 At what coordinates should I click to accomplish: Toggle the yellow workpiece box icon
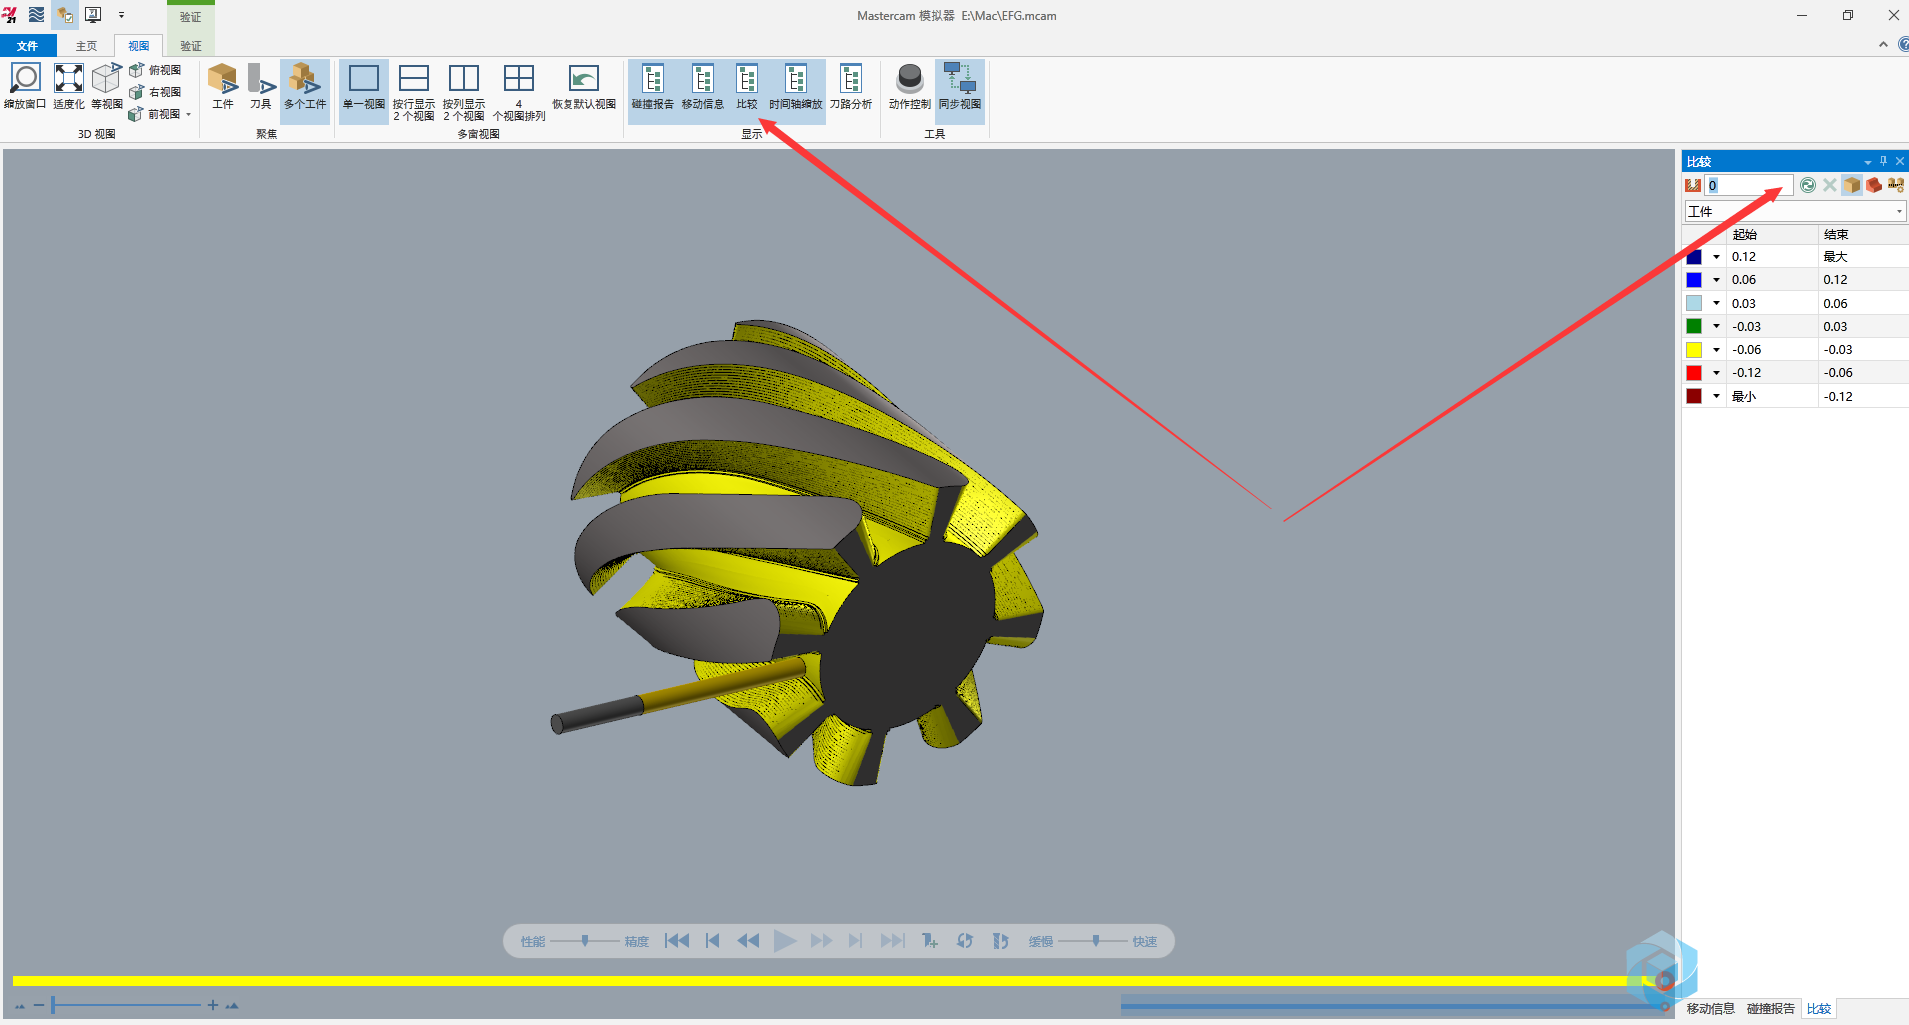(1852, 185)
